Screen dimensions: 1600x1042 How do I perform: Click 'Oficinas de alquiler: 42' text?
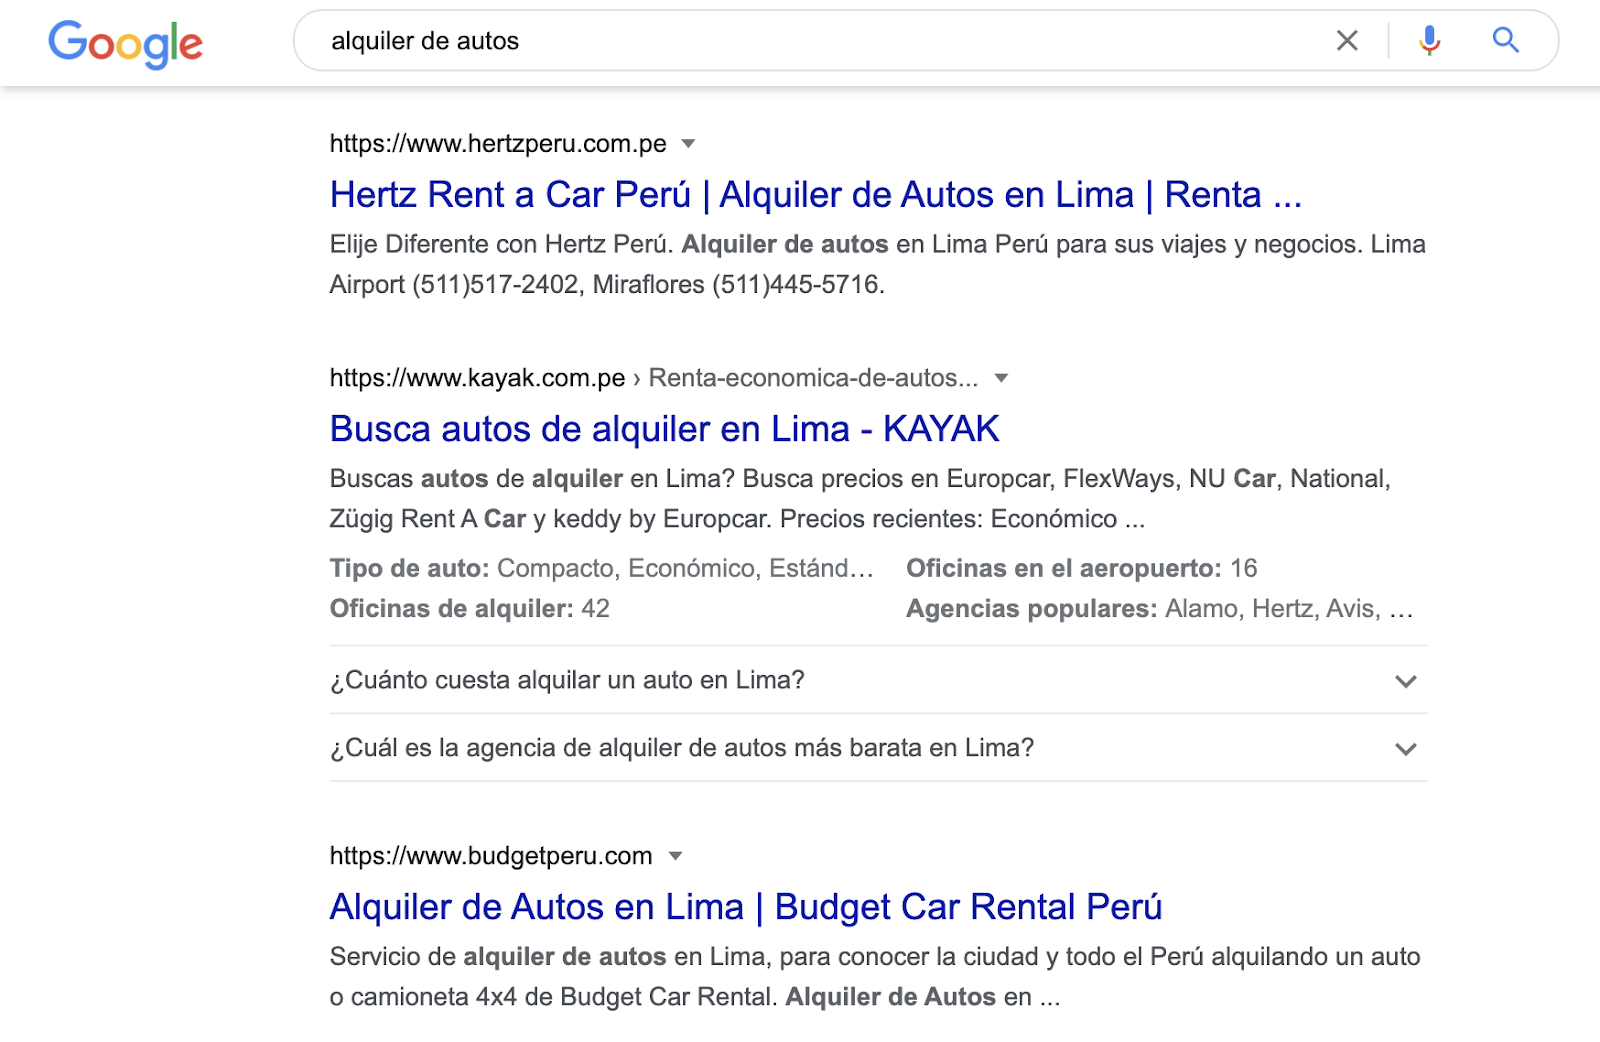470,608
